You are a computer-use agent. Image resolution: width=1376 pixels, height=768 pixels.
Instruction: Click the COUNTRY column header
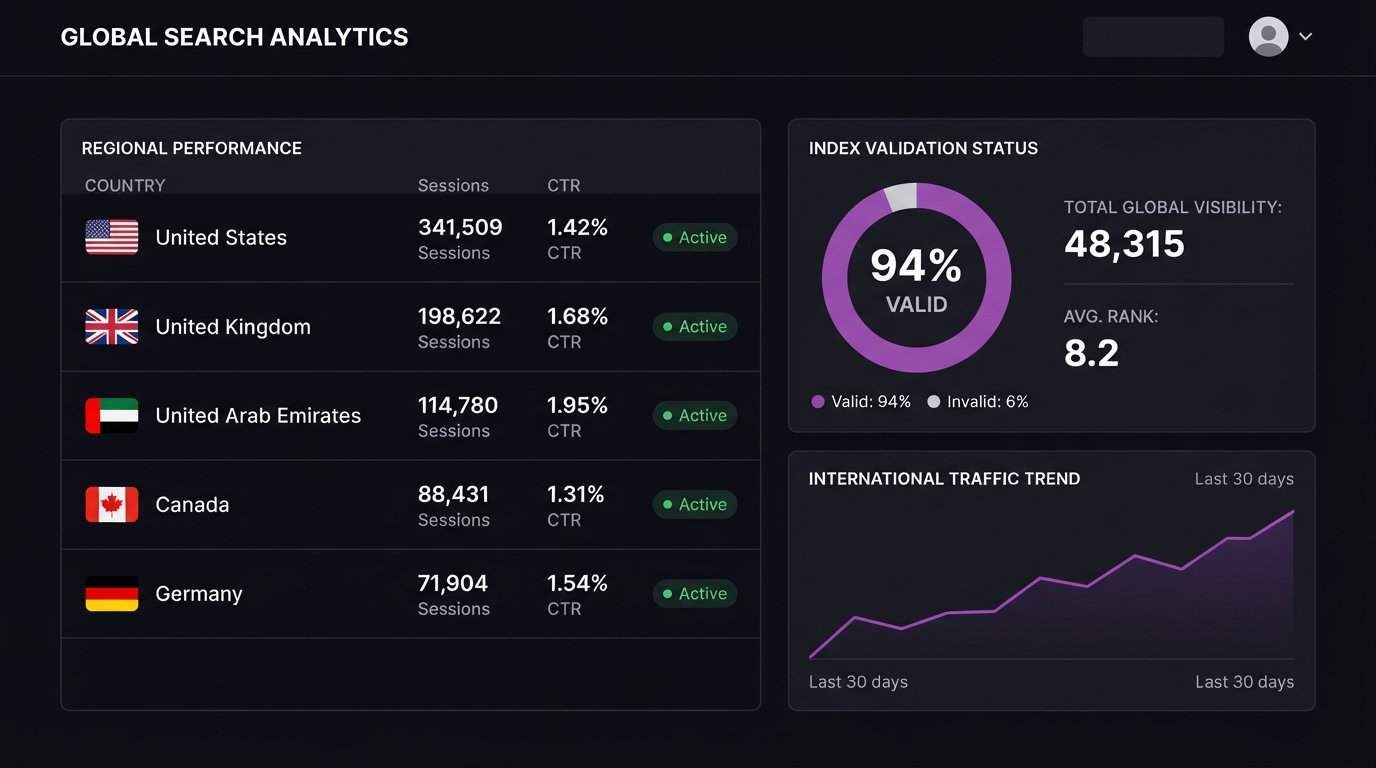click(x=125, y=185)
